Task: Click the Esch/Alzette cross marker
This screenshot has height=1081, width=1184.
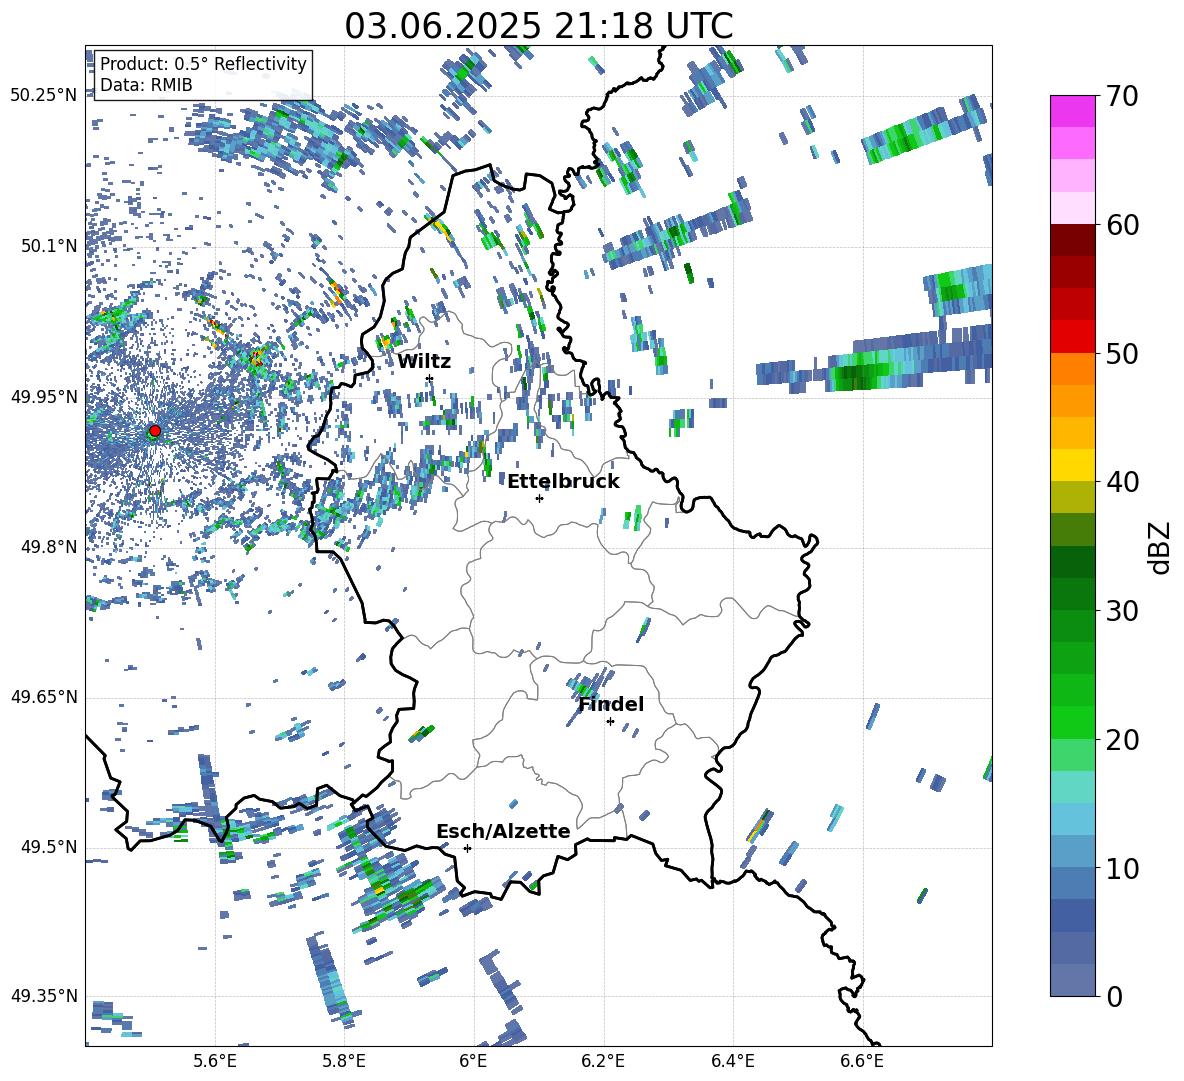Action: point(467,848)
